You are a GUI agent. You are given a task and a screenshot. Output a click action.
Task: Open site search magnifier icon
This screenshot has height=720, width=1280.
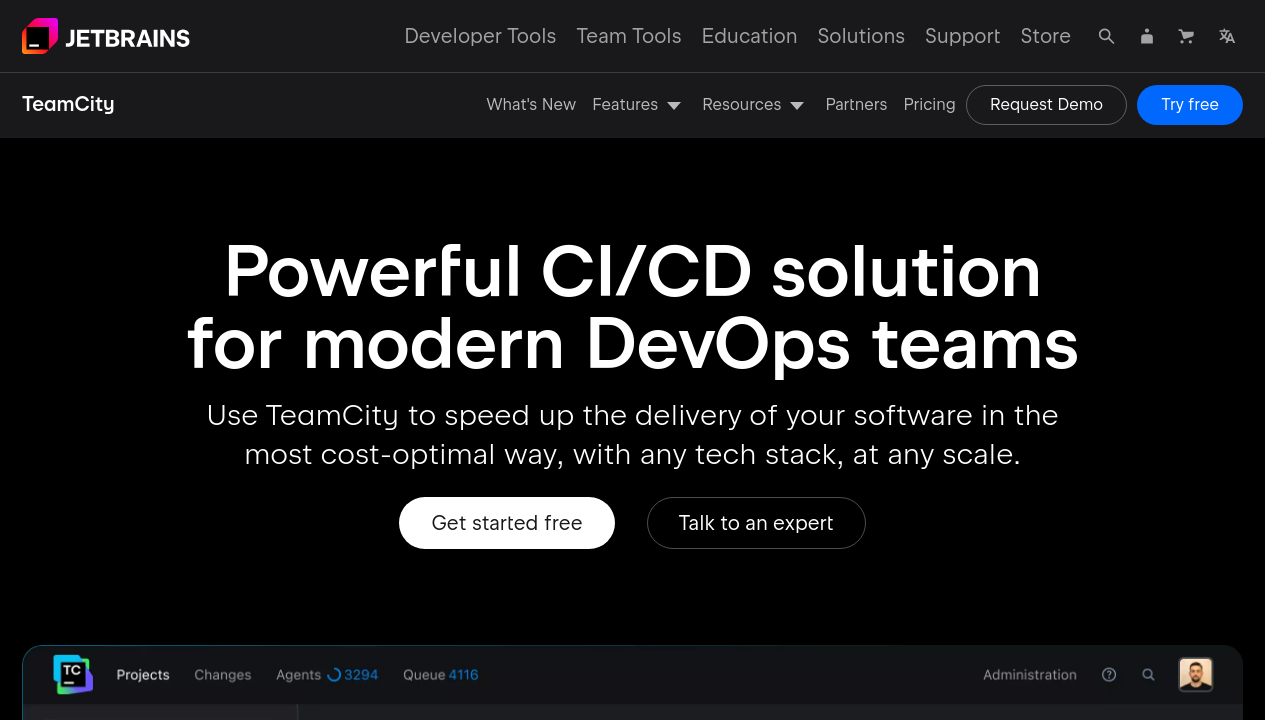coord(1106,36)
